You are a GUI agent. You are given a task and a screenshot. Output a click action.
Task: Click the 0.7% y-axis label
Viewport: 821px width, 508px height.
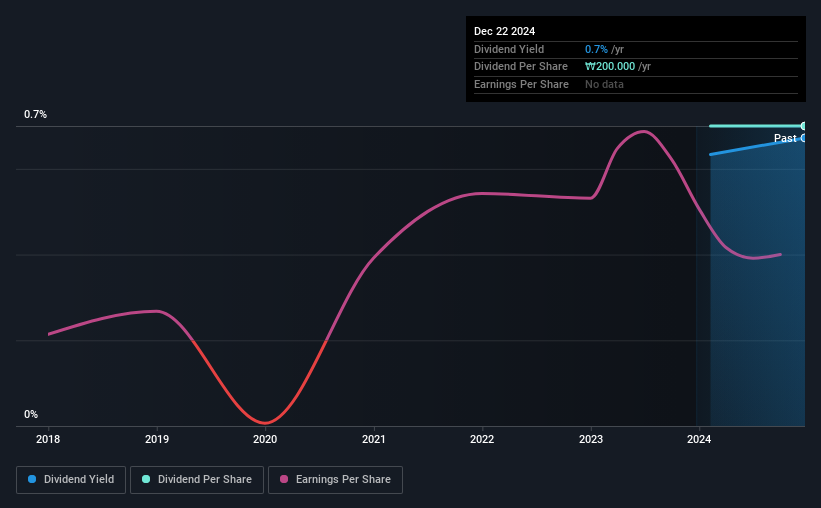tap(35, 114)
